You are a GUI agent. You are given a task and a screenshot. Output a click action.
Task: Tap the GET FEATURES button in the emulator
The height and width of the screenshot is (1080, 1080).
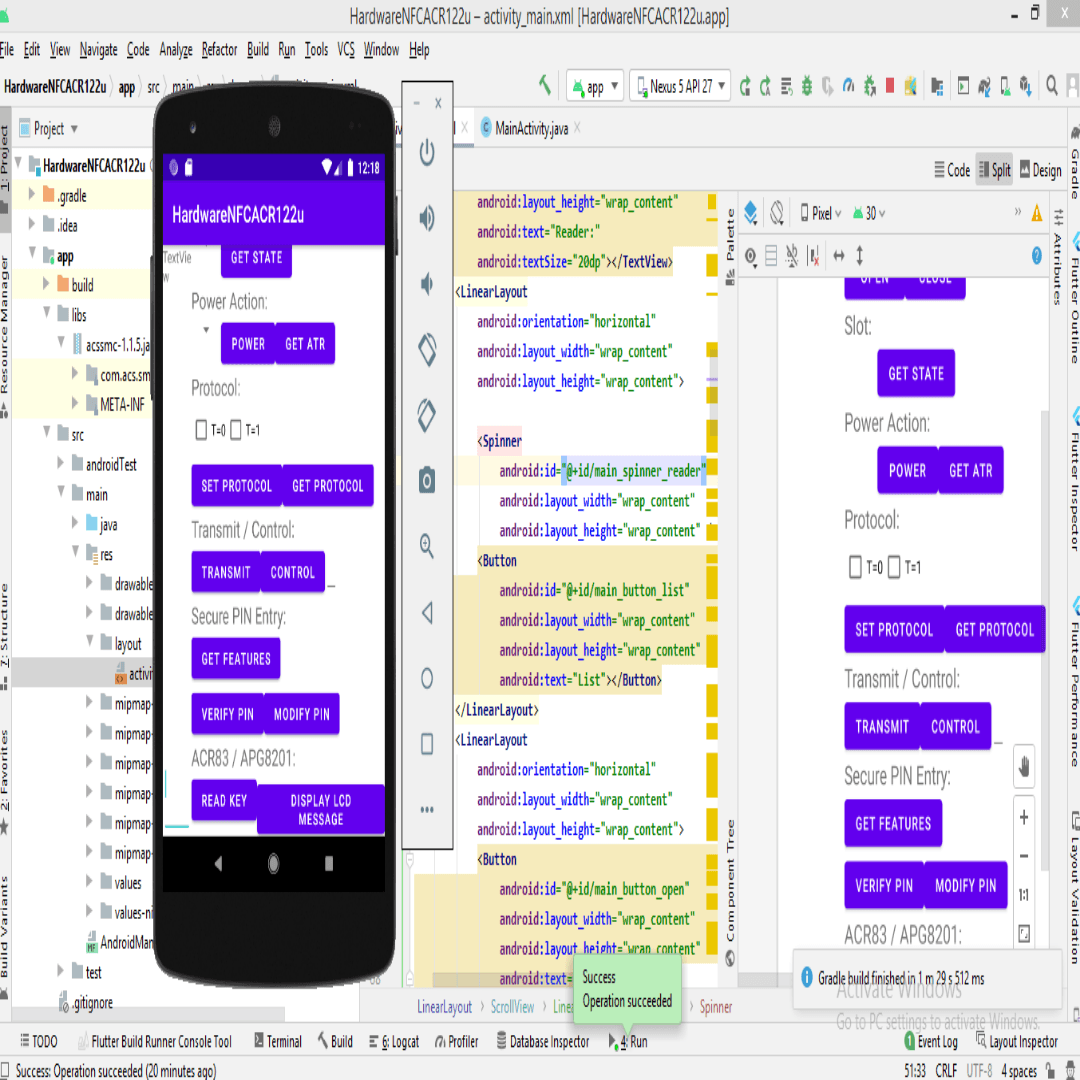236,659
